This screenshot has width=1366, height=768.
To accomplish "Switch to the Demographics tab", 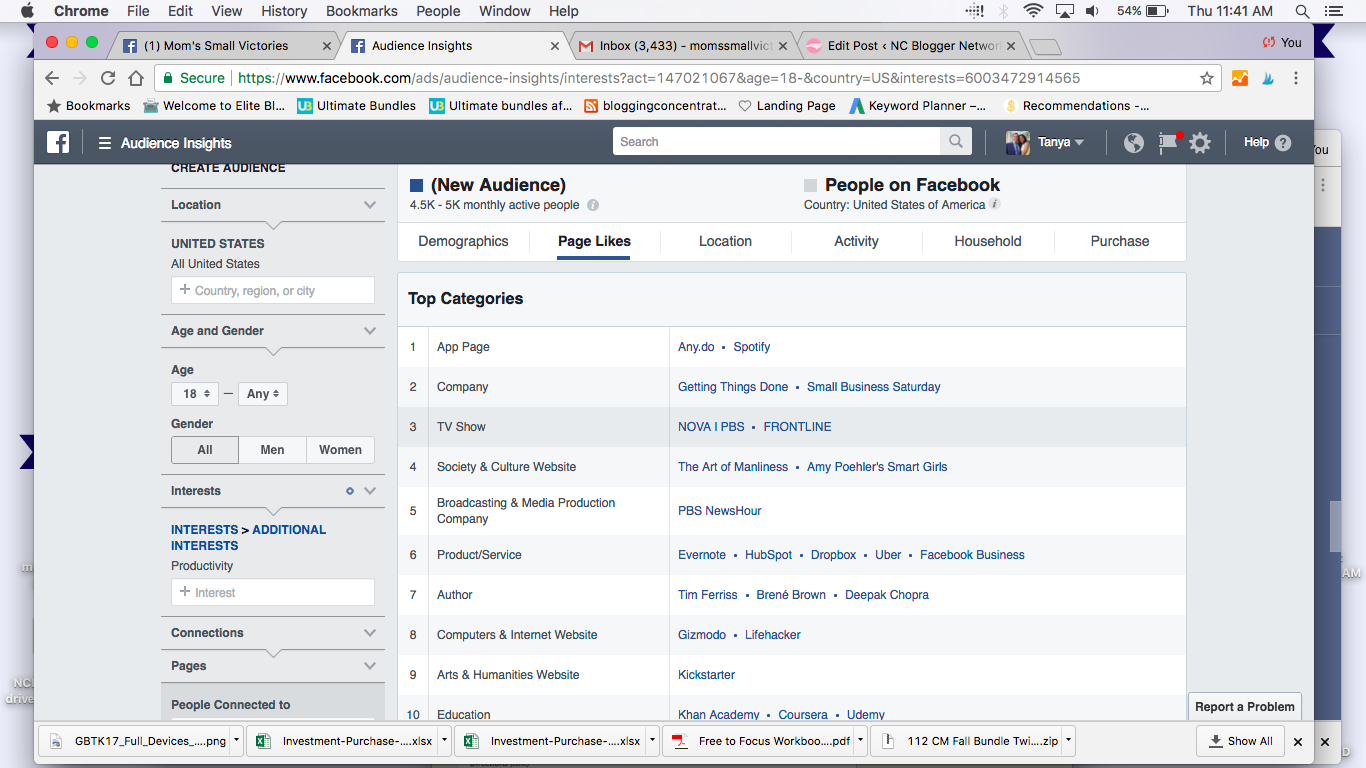I will click(463, 241).
